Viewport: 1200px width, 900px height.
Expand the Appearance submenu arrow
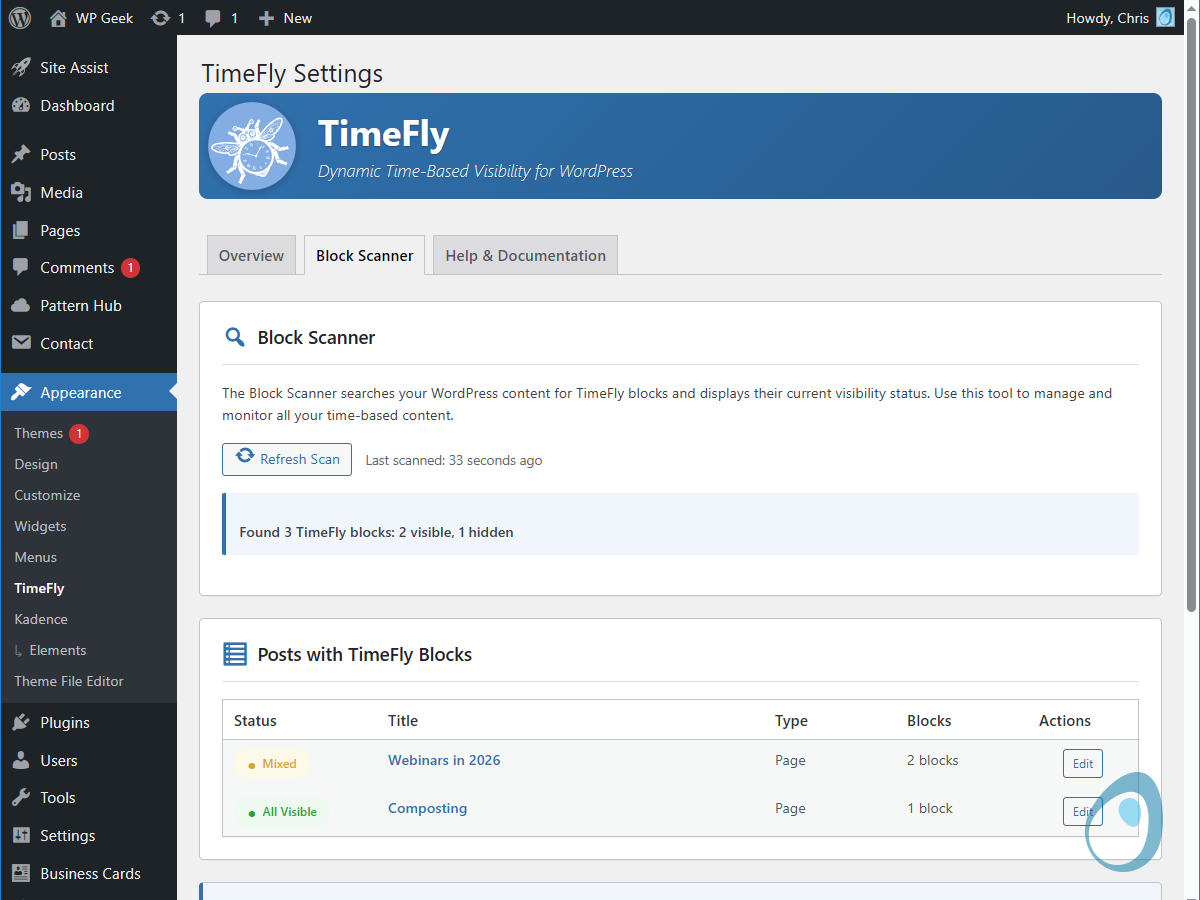click(x=171, y=392)
